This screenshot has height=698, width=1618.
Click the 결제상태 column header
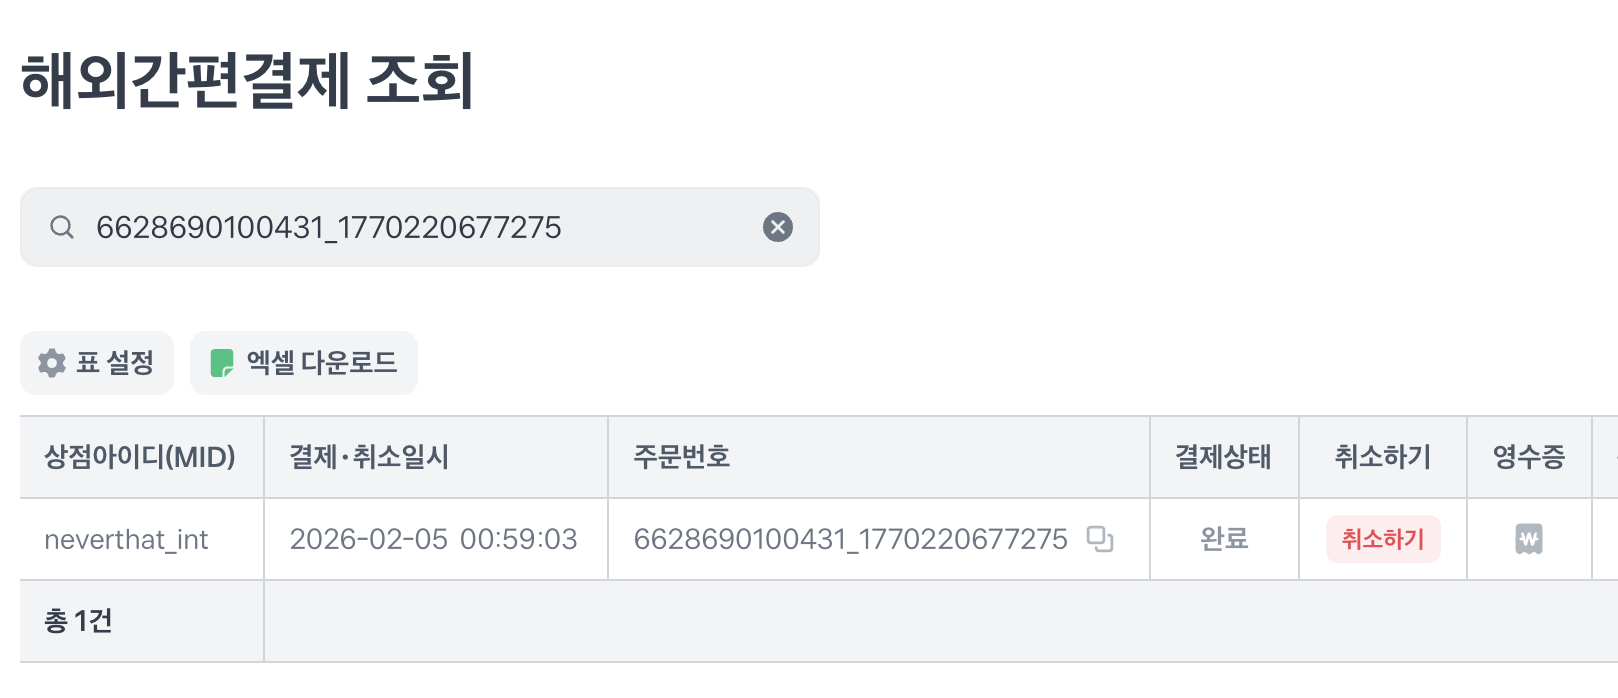pos(1223,457)
